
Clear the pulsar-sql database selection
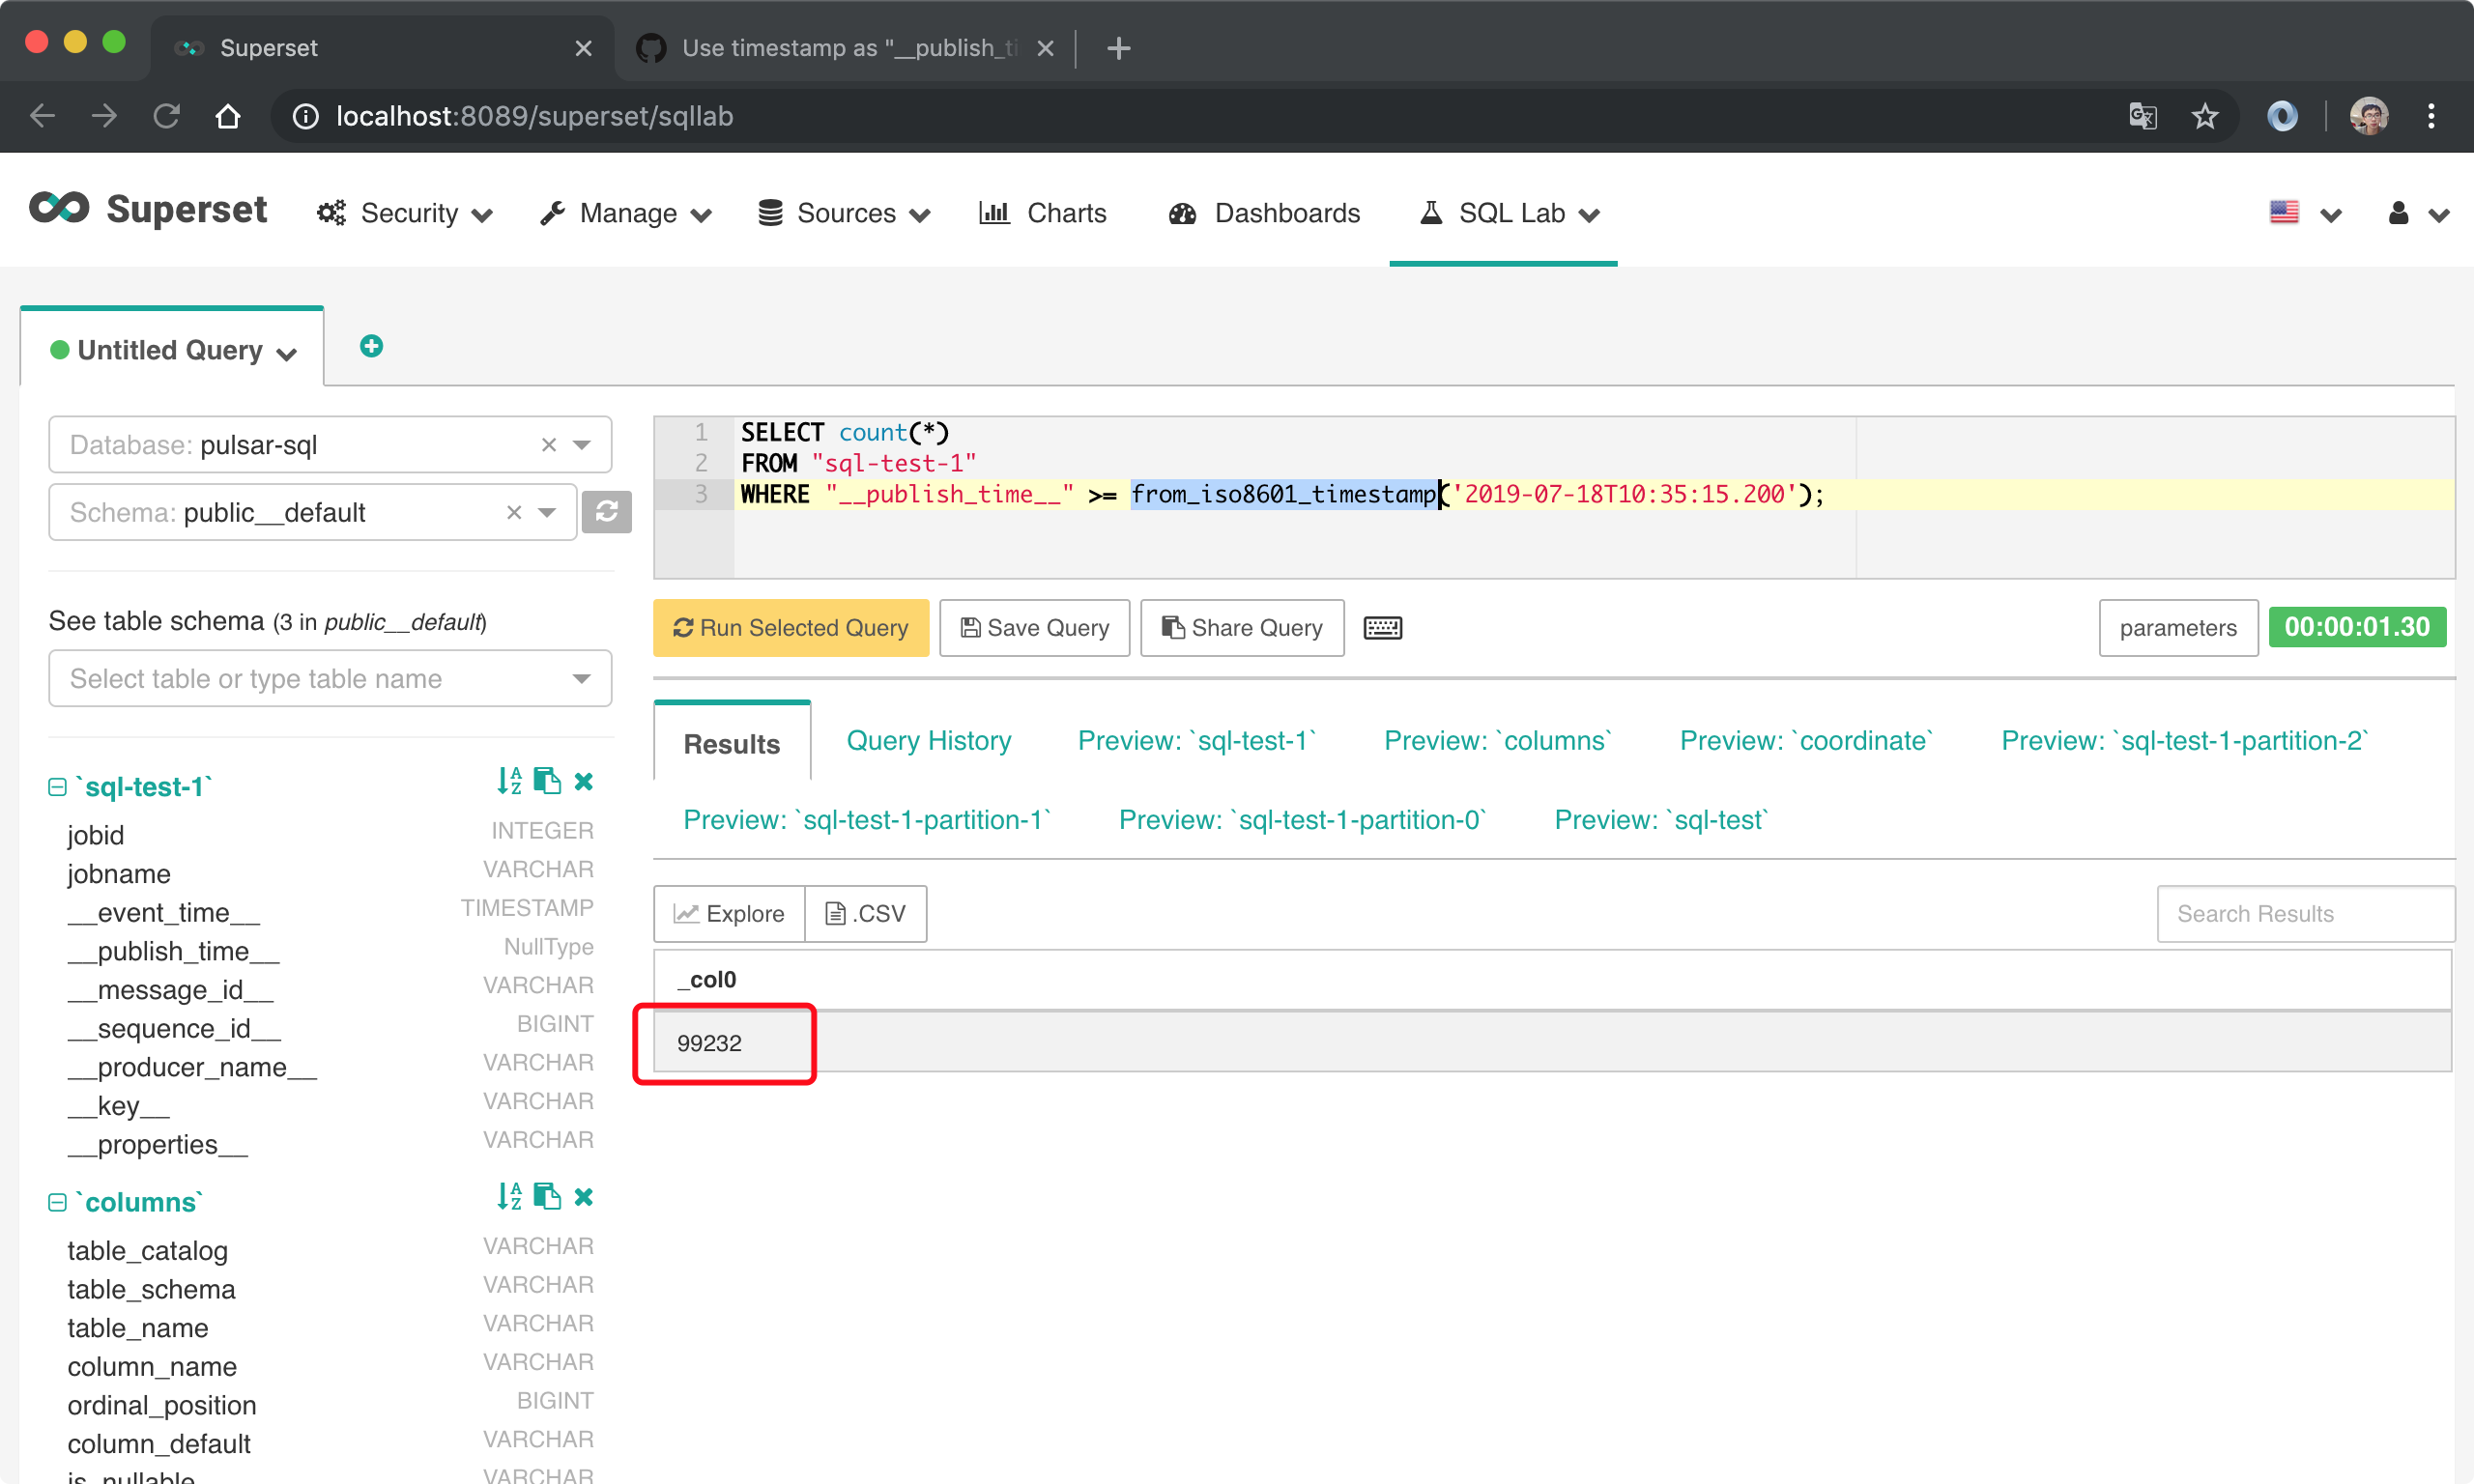point(548,445)
